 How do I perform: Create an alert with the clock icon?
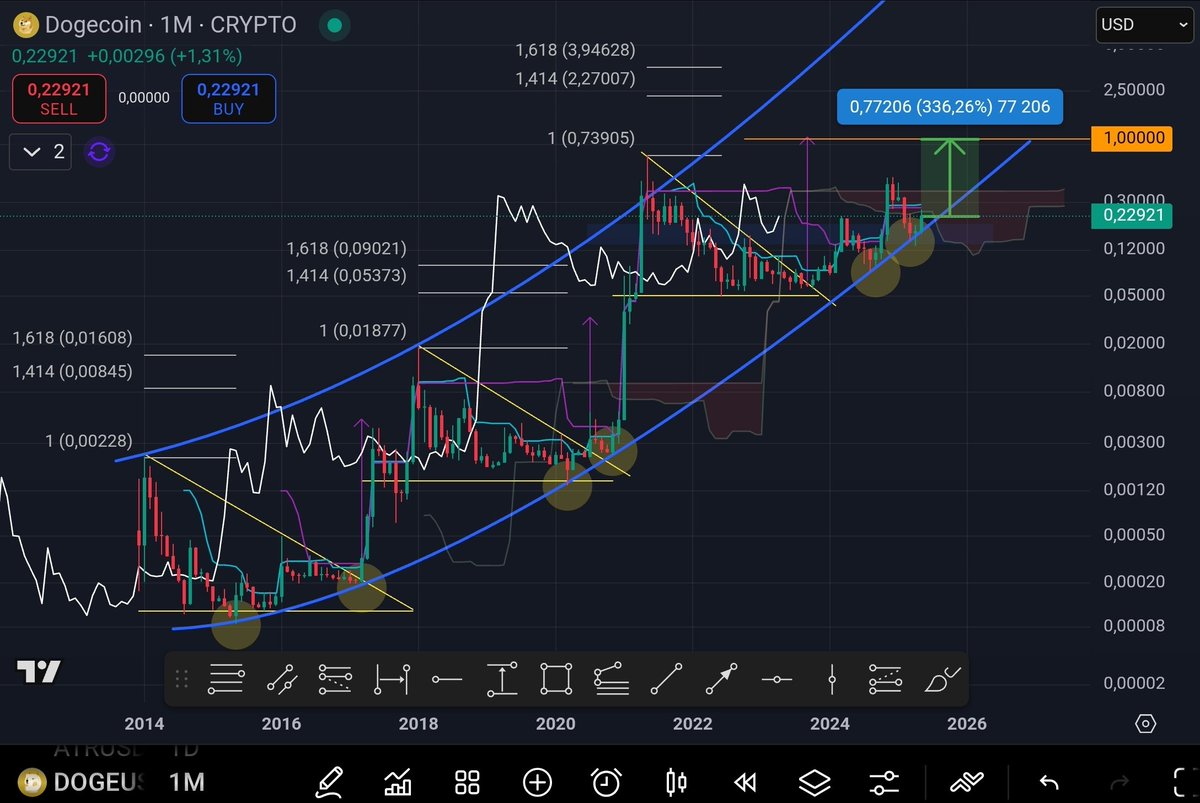(x=606, y=782)
